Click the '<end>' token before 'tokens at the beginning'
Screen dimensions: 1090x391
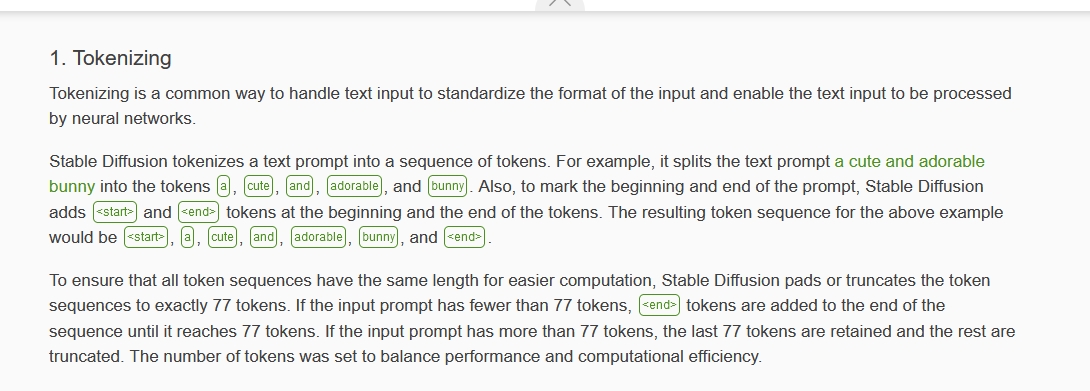199,212
